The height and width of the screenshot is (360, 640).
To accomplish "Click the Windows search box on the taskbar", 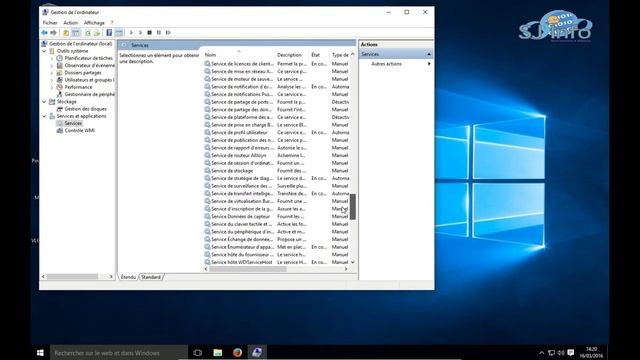I will point(119,353).
